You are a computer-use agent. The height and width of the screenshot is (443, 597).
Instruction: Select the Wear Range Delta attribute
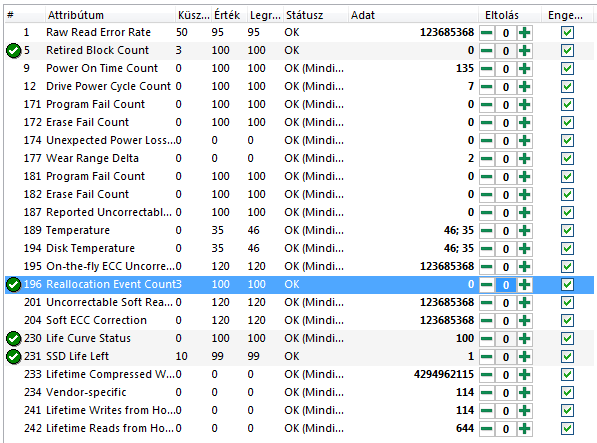[x=299, y=159]
